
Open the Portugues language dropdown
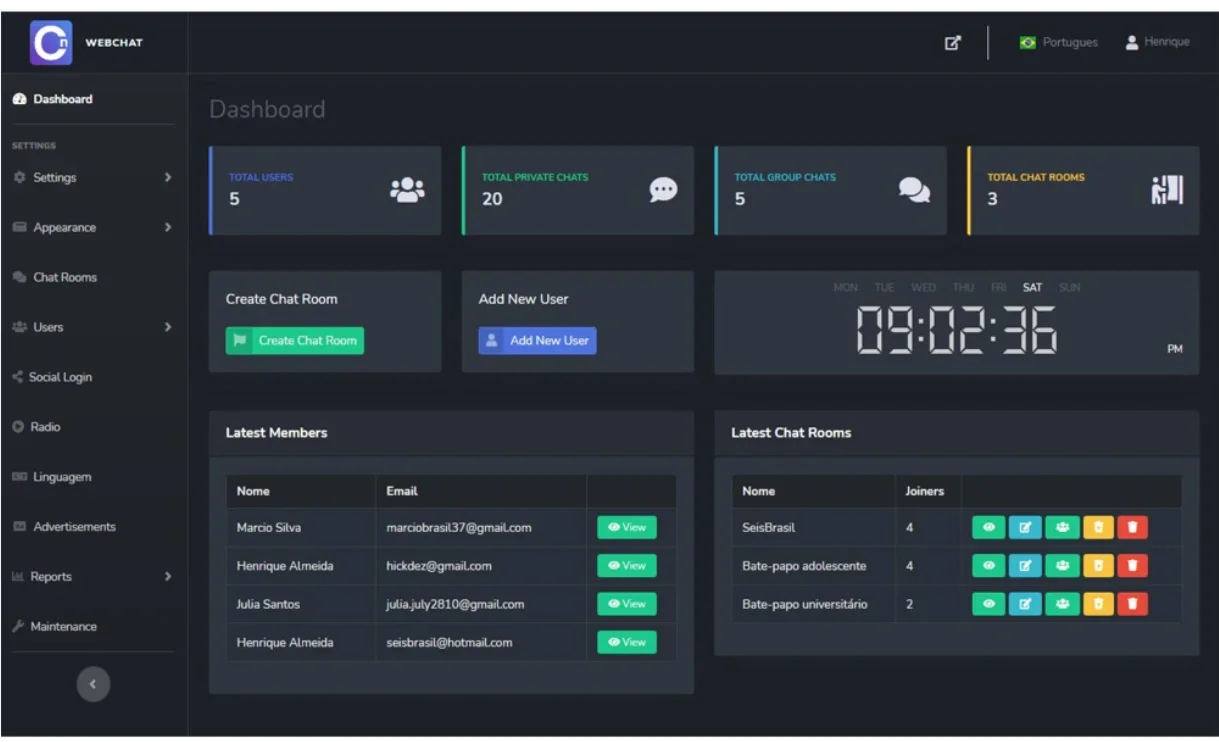point(1059,43)
